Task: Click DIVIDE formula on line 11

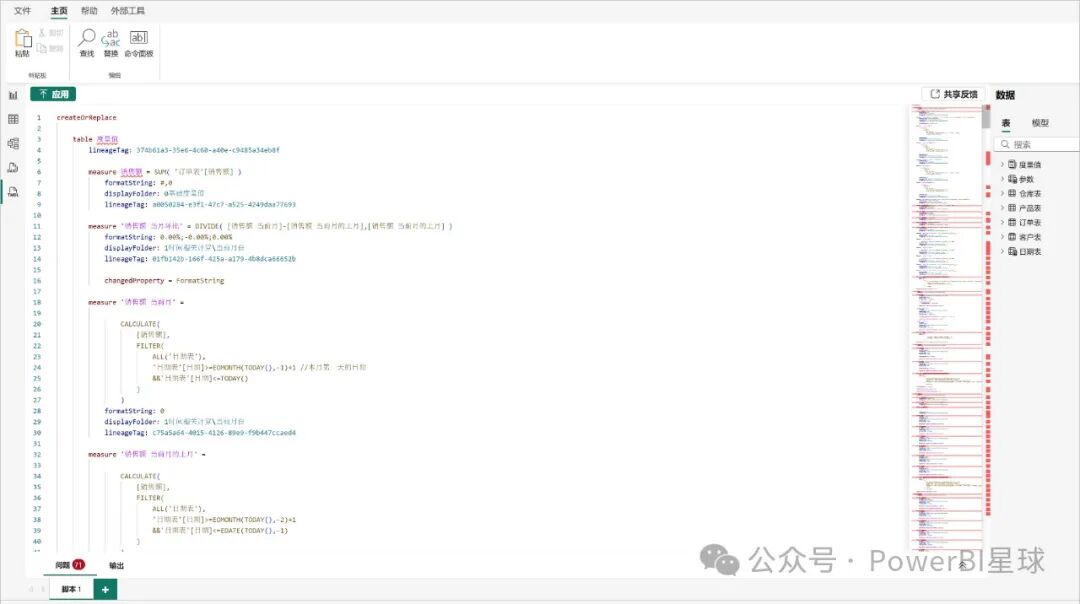Action: pos(323,226)
